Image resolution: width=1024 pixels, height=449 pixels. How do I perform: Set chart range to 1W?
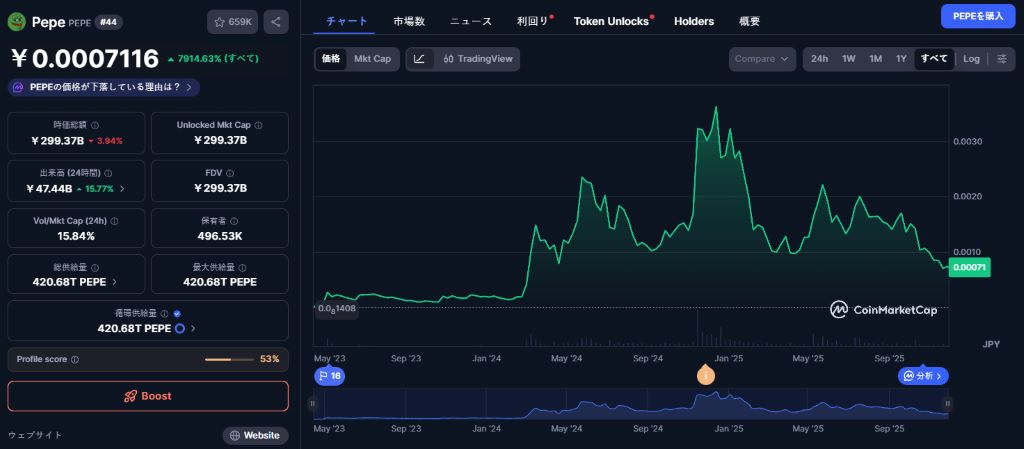tap(848, 59)
